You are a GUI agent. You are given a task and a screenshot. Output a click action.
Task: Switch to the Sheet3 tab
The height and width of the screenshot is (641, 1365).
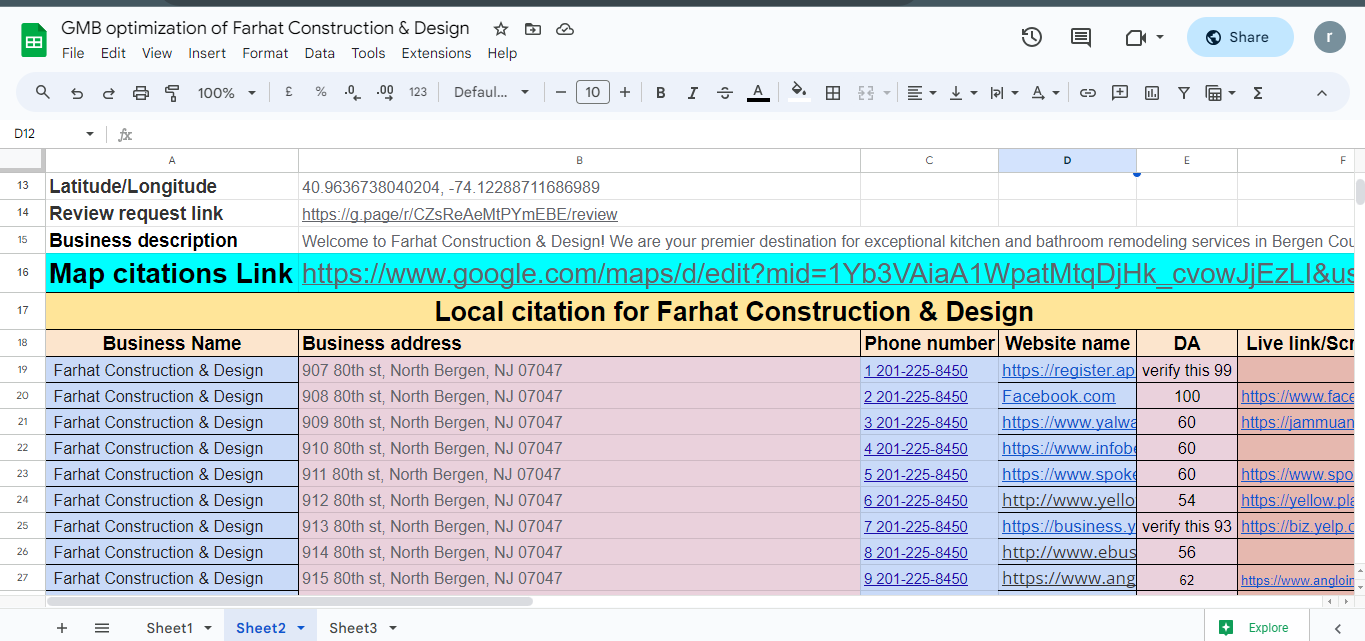point(354,627)
